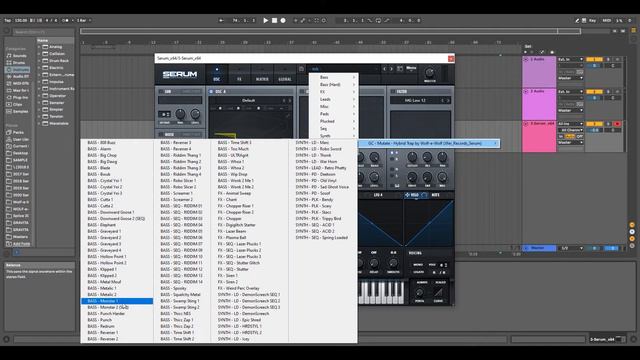Switch to the Serum FX tab
640x360 pixels.
(239, 74)
